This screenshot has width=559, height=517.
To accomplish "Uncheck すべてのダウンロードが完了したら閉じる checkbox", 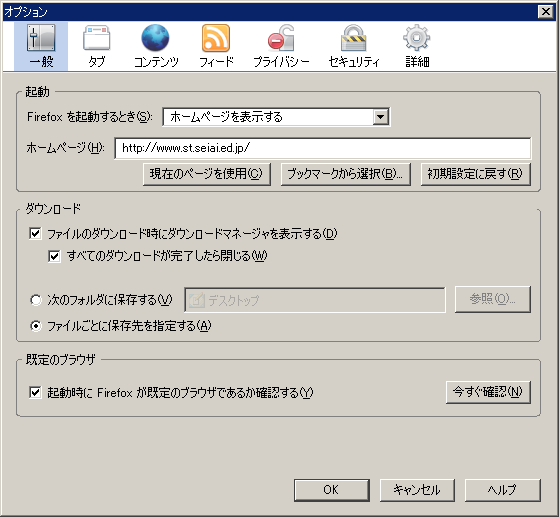I will coord(54,256).
